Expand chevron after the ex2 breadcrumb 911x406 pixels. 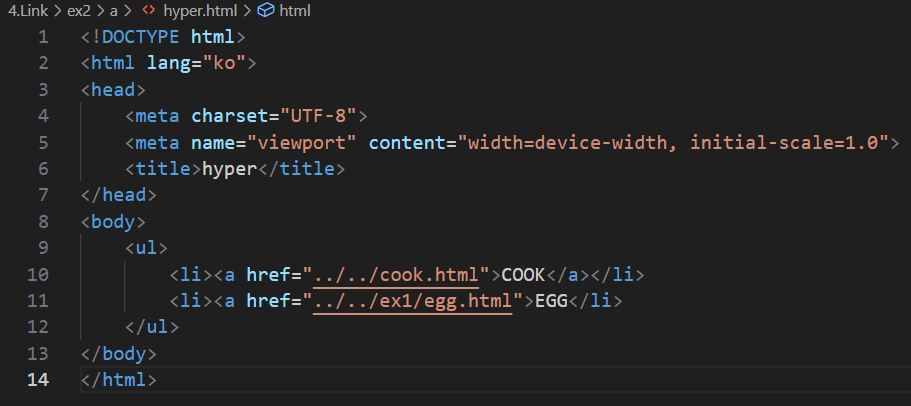99,11
